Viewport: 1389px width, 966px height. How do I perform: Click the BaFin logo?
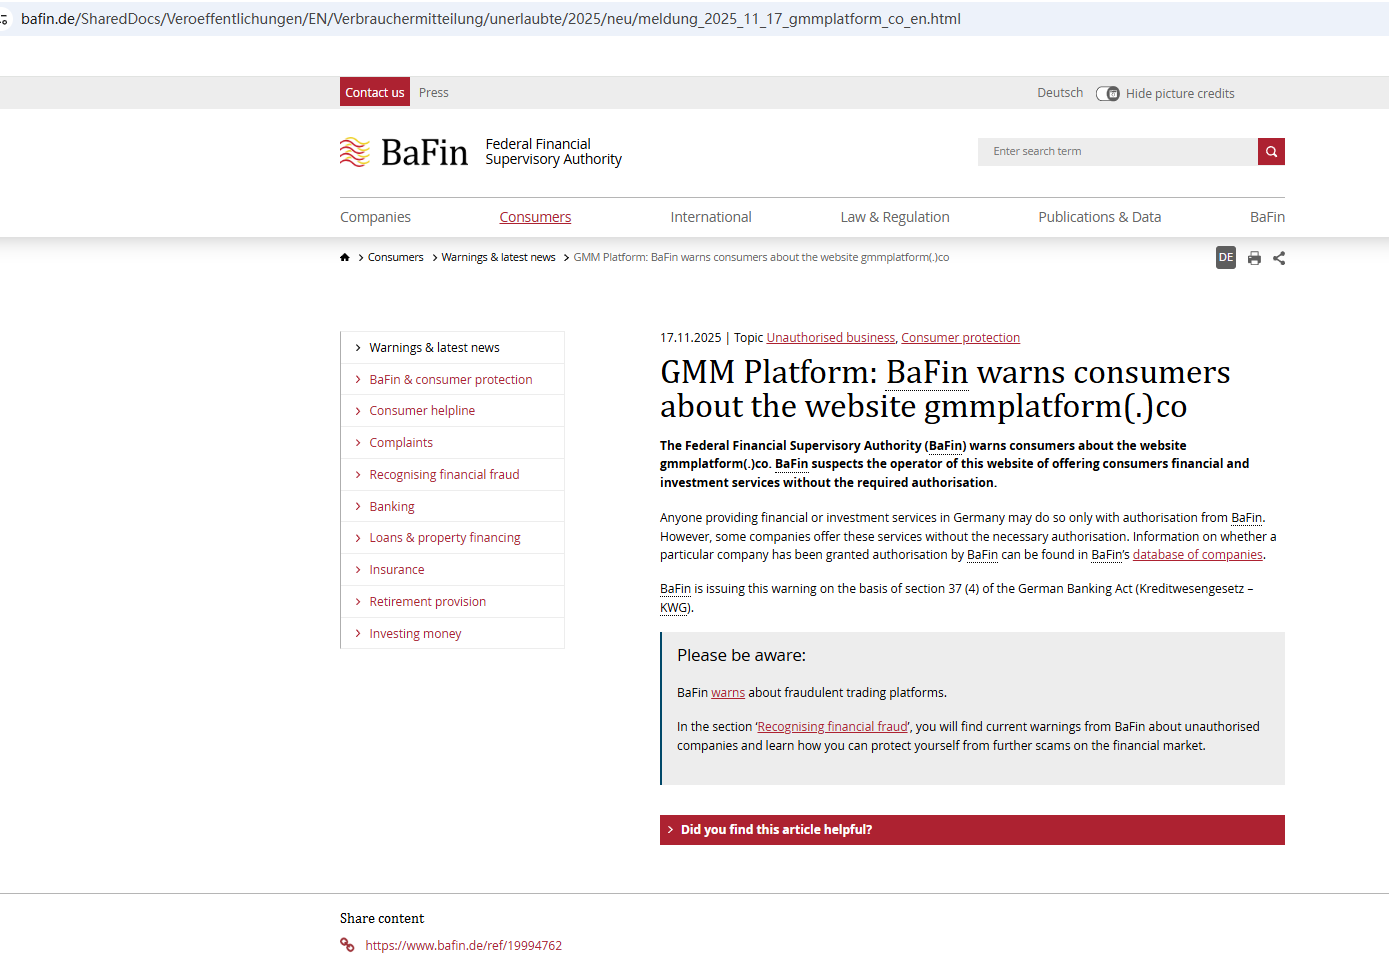(x=404, y=152)
